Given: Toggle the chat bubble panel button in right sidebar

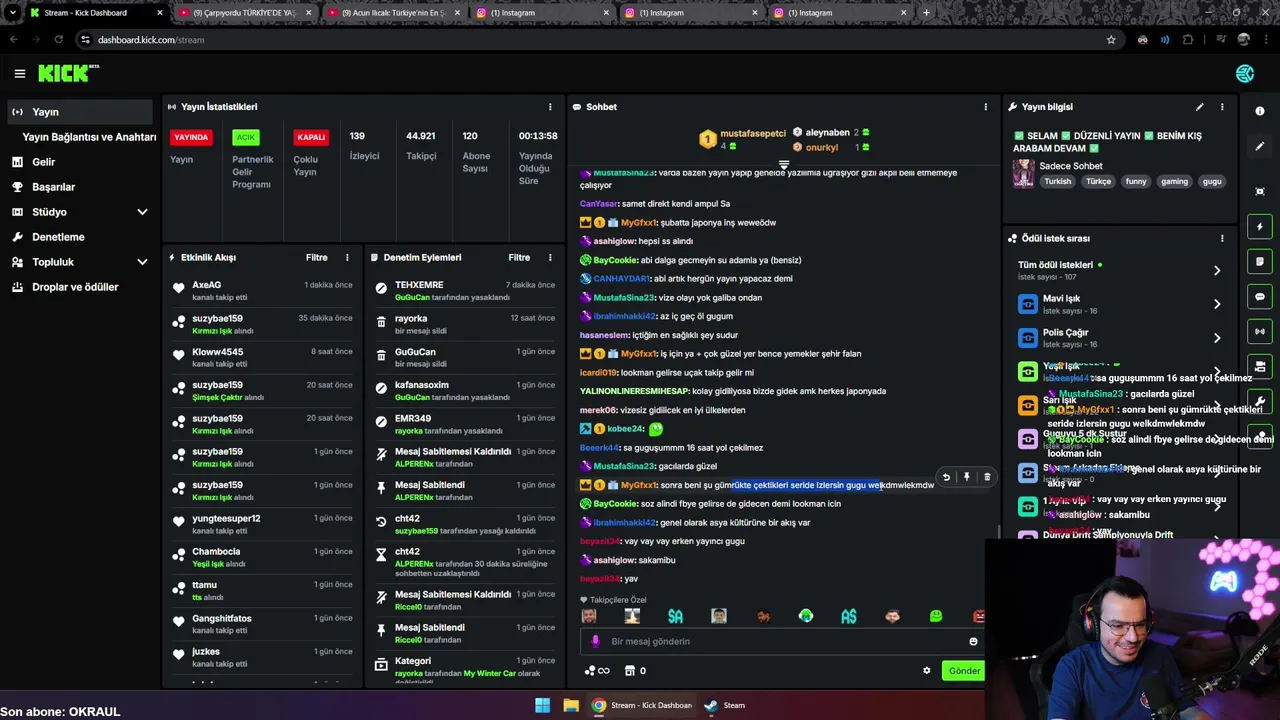Looking at the screenshot, I should [x=1260, y=297].
